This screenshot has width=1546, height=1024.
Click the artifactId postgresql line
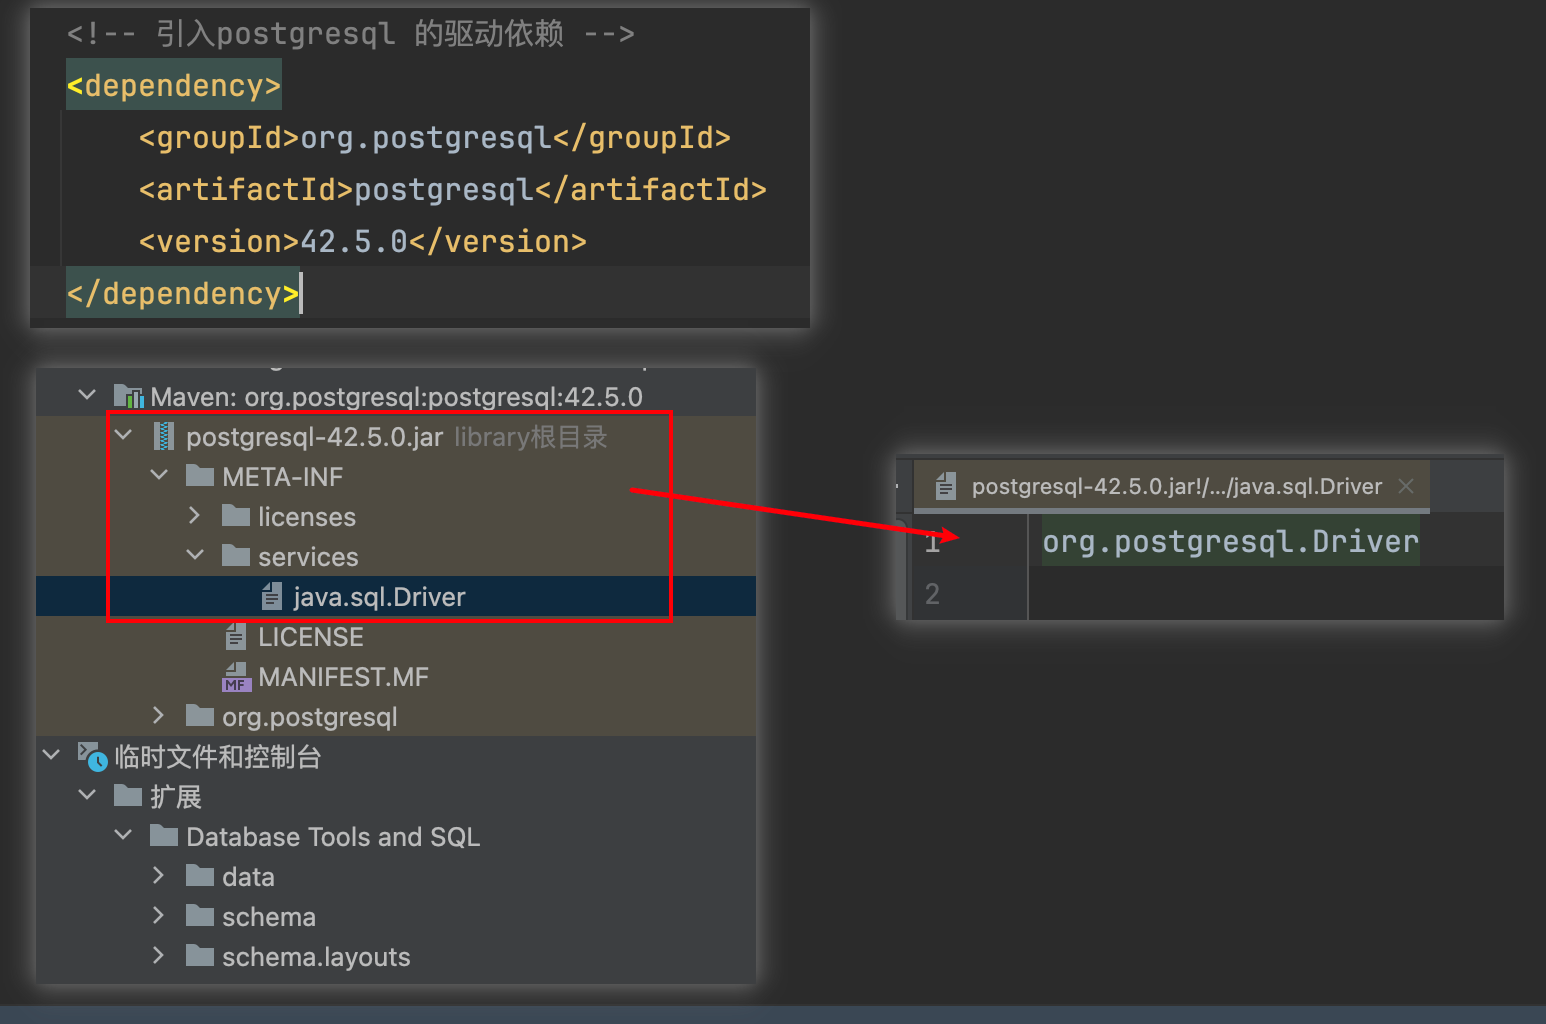[453, 189]
